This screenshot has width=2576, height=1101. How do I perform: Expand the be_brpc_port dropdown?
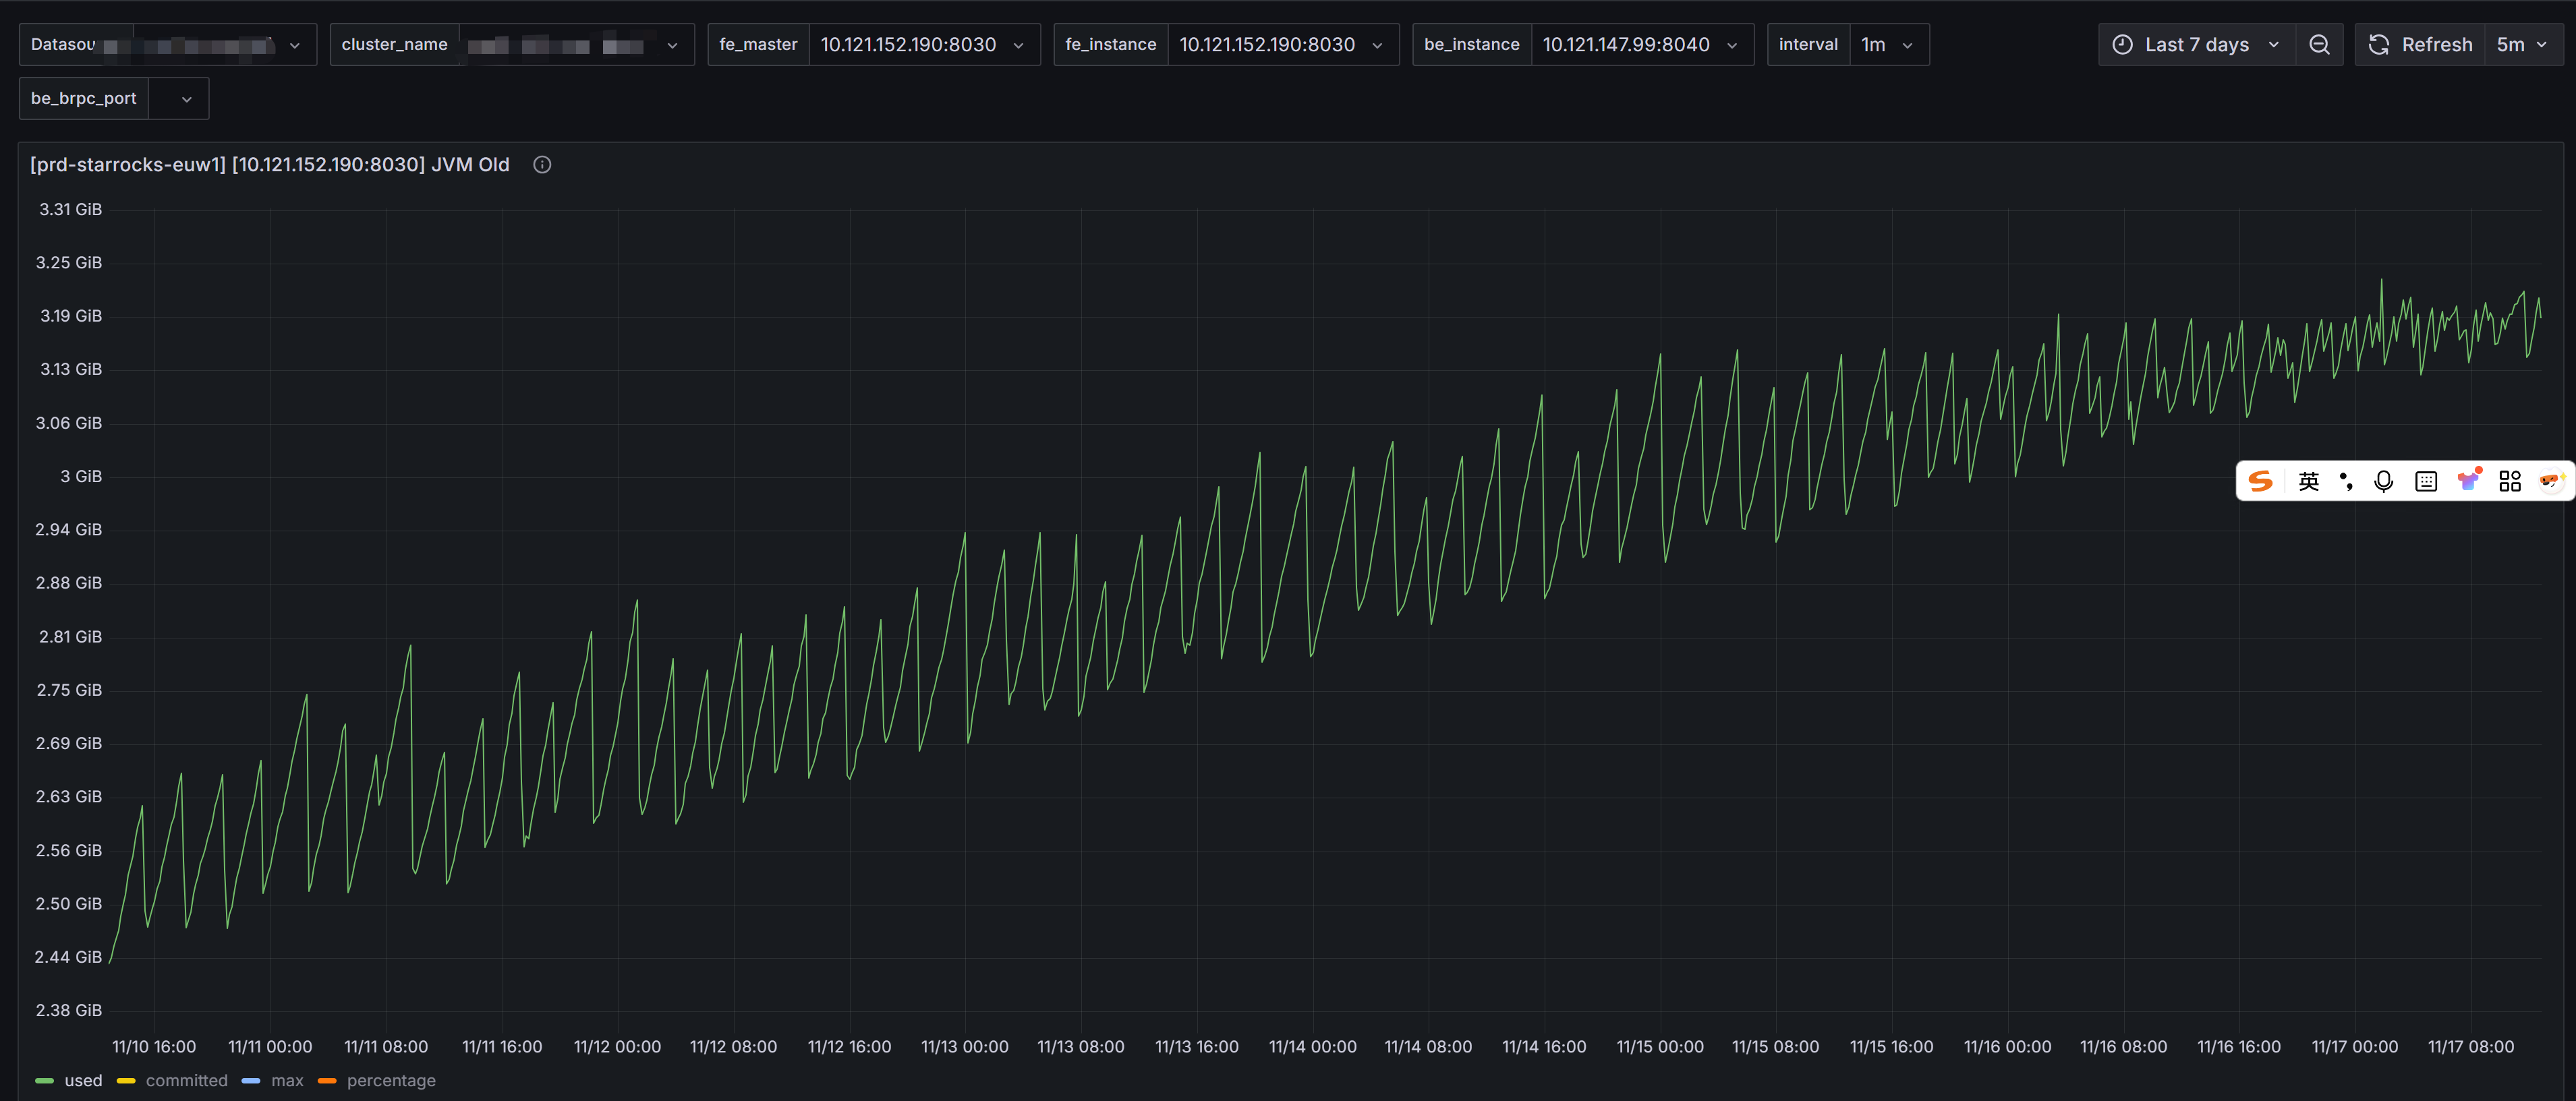178,99
